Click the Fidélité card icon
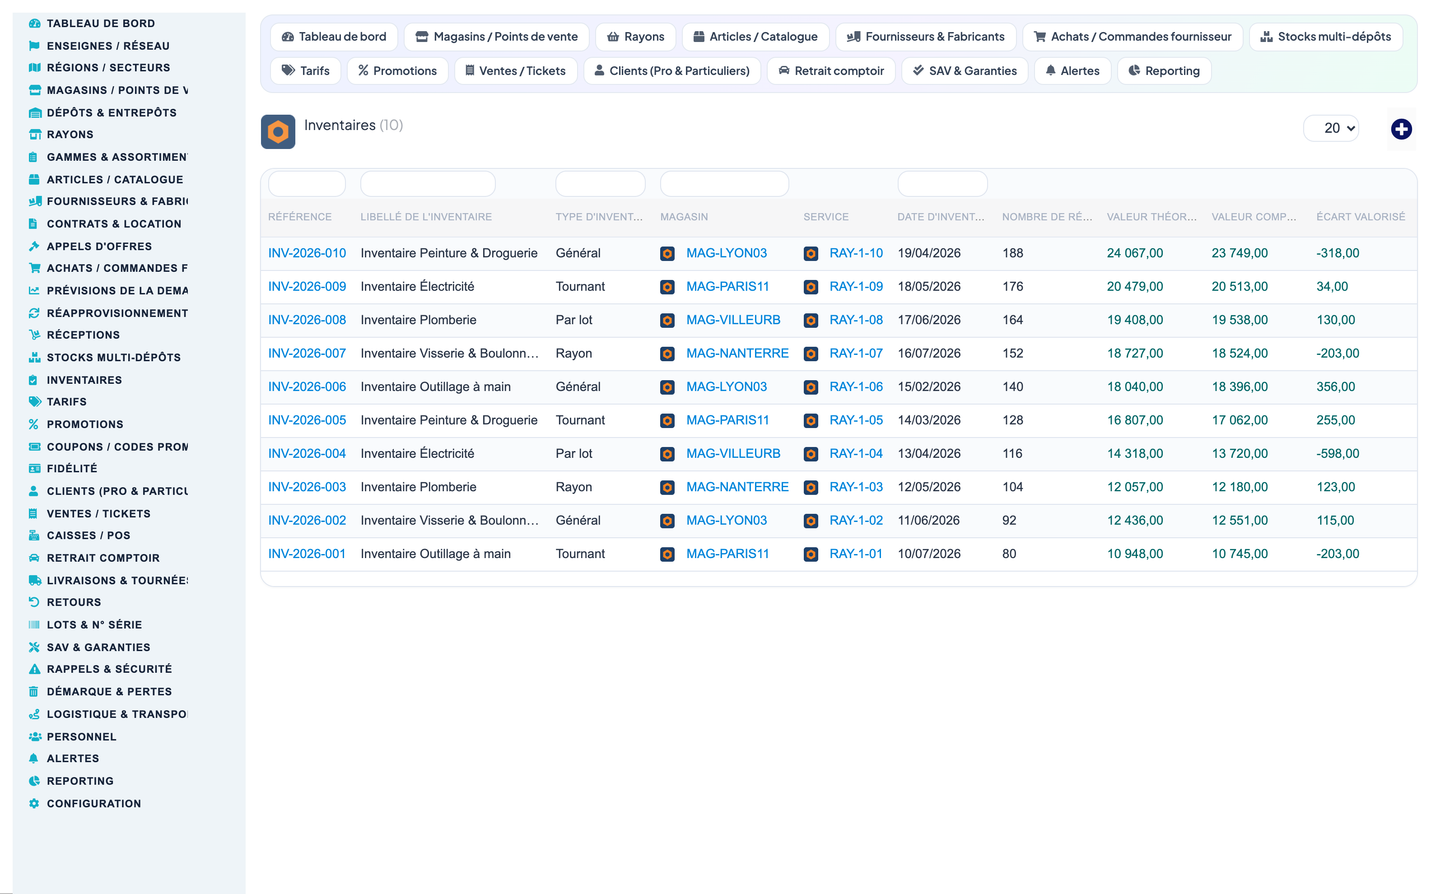Viewport: 1445px width, 894px height. click(34, 468)
